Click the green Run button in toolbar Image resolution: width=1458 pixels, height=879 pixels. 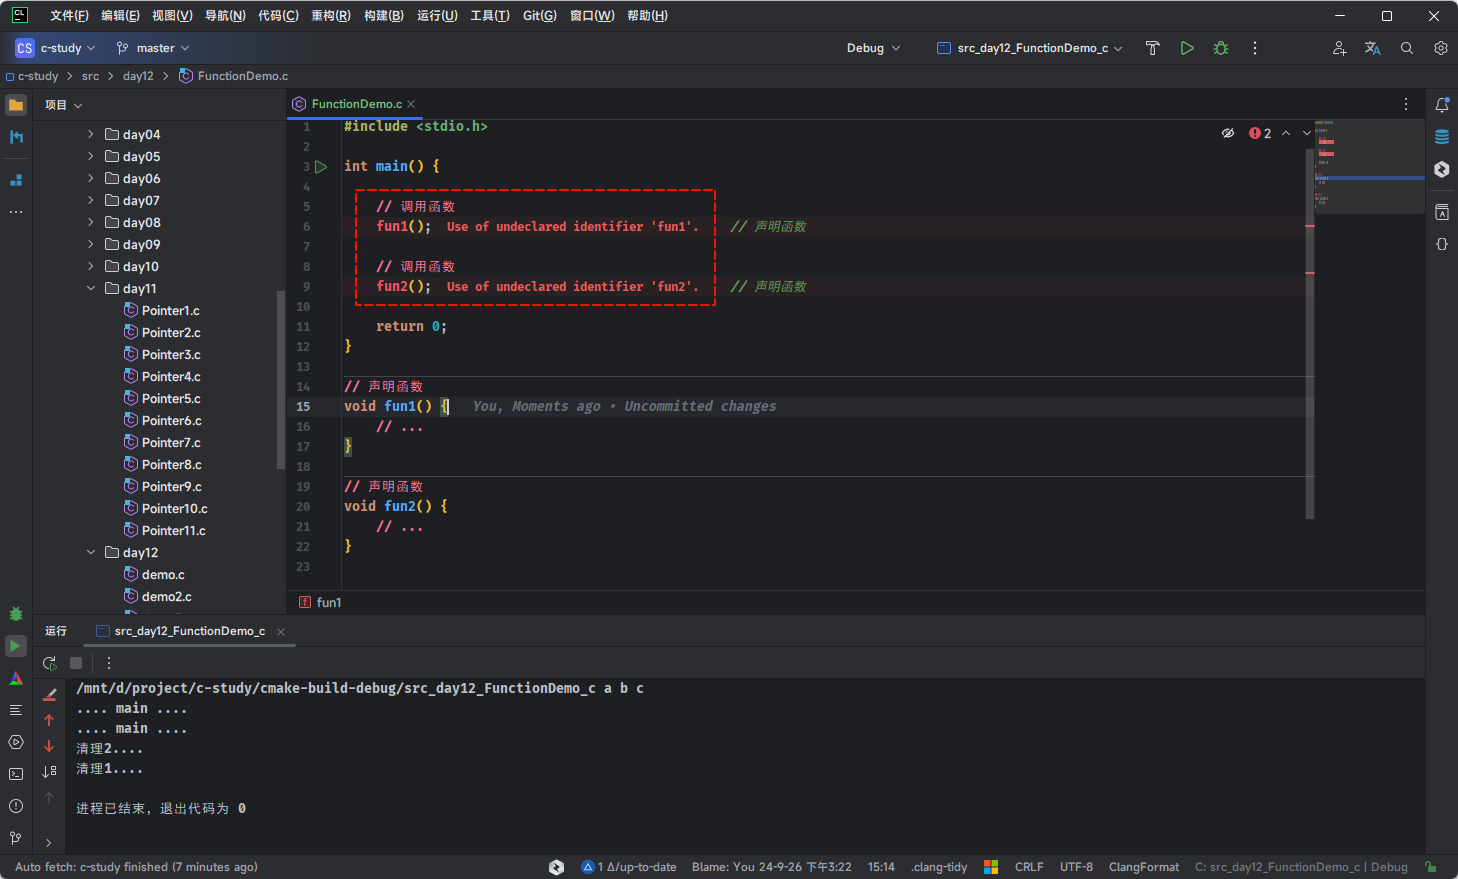tap(1187, 48)
